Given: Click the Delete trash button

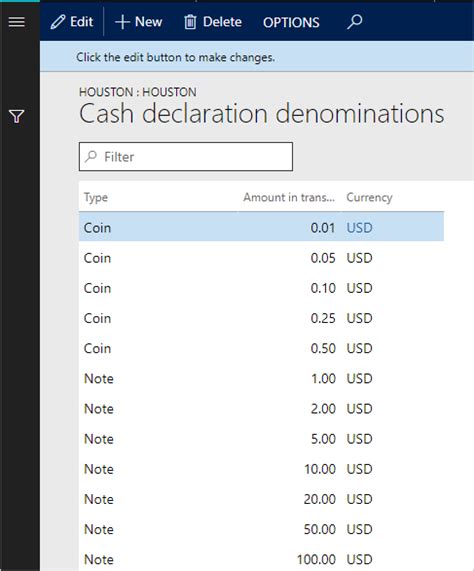Looking at the screenshot, I should (213, 22).
